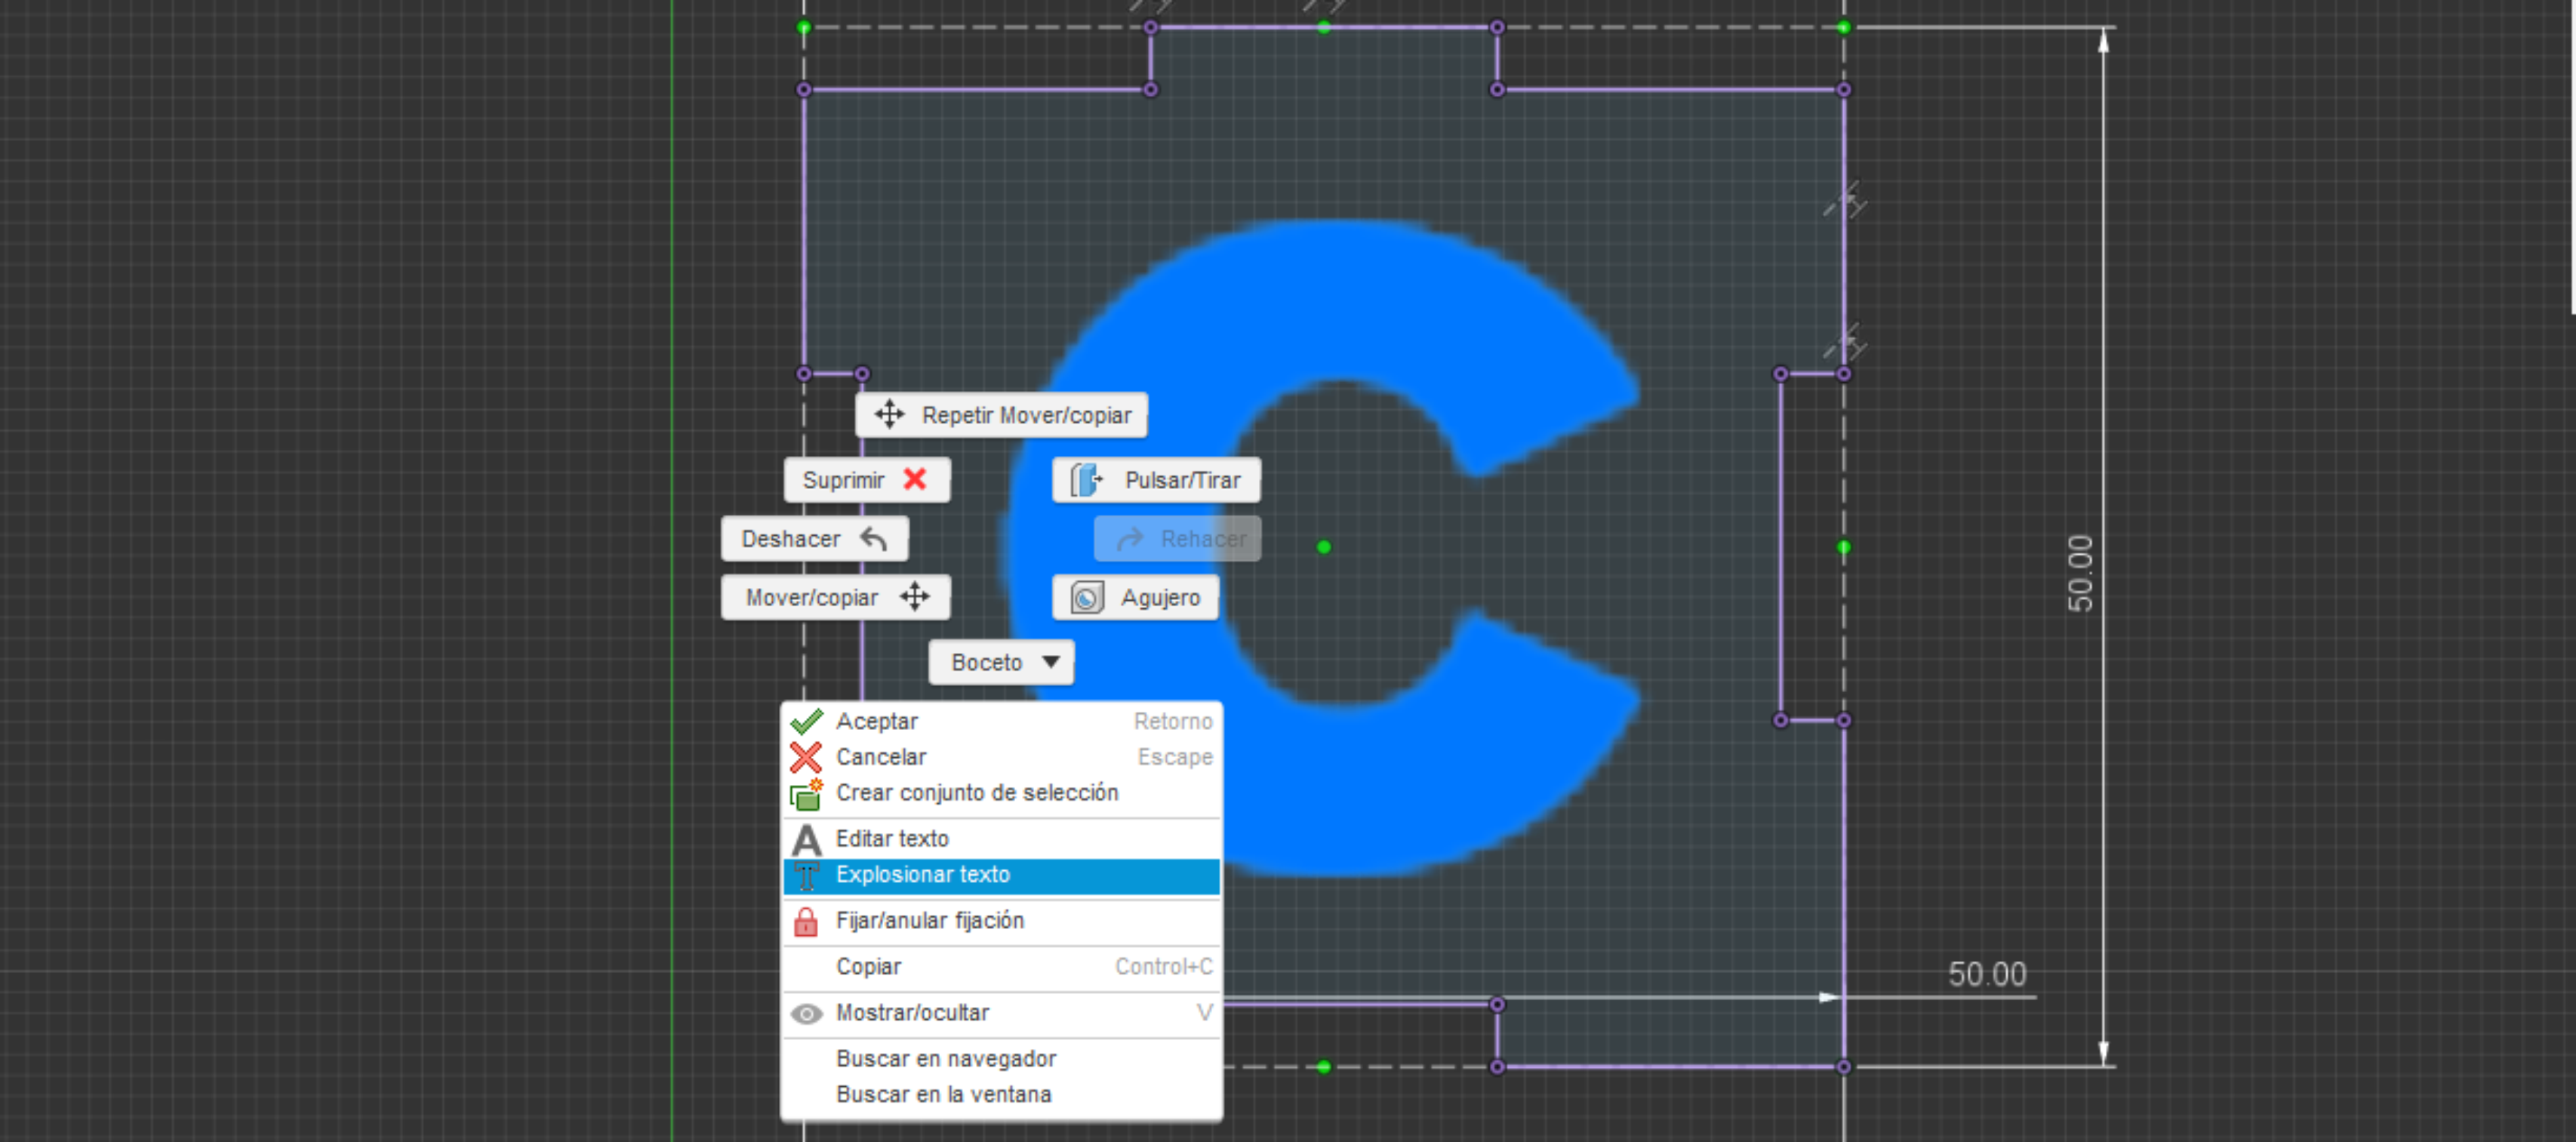The image size is (2576, 1142).
Task: Click the Mover/copiar cross-arrows icon
Action: pyautogui.click(x=914, y=597)
